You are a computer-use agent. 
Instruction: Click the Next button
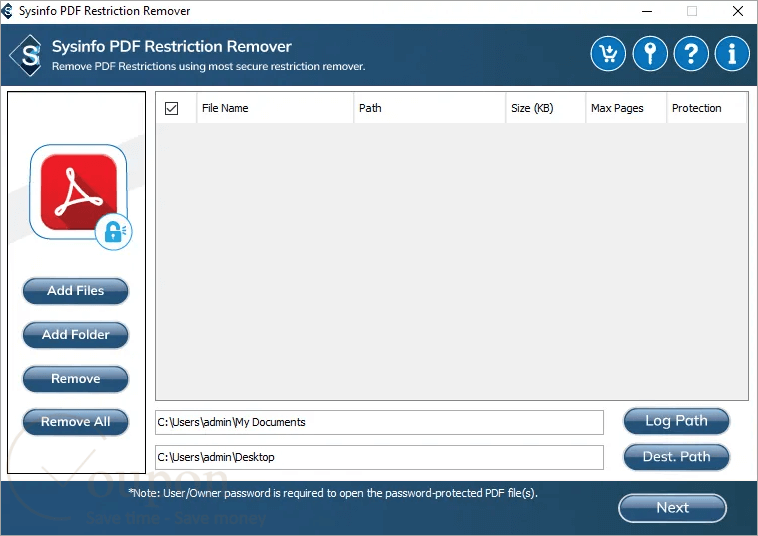(x=672, y=508)
